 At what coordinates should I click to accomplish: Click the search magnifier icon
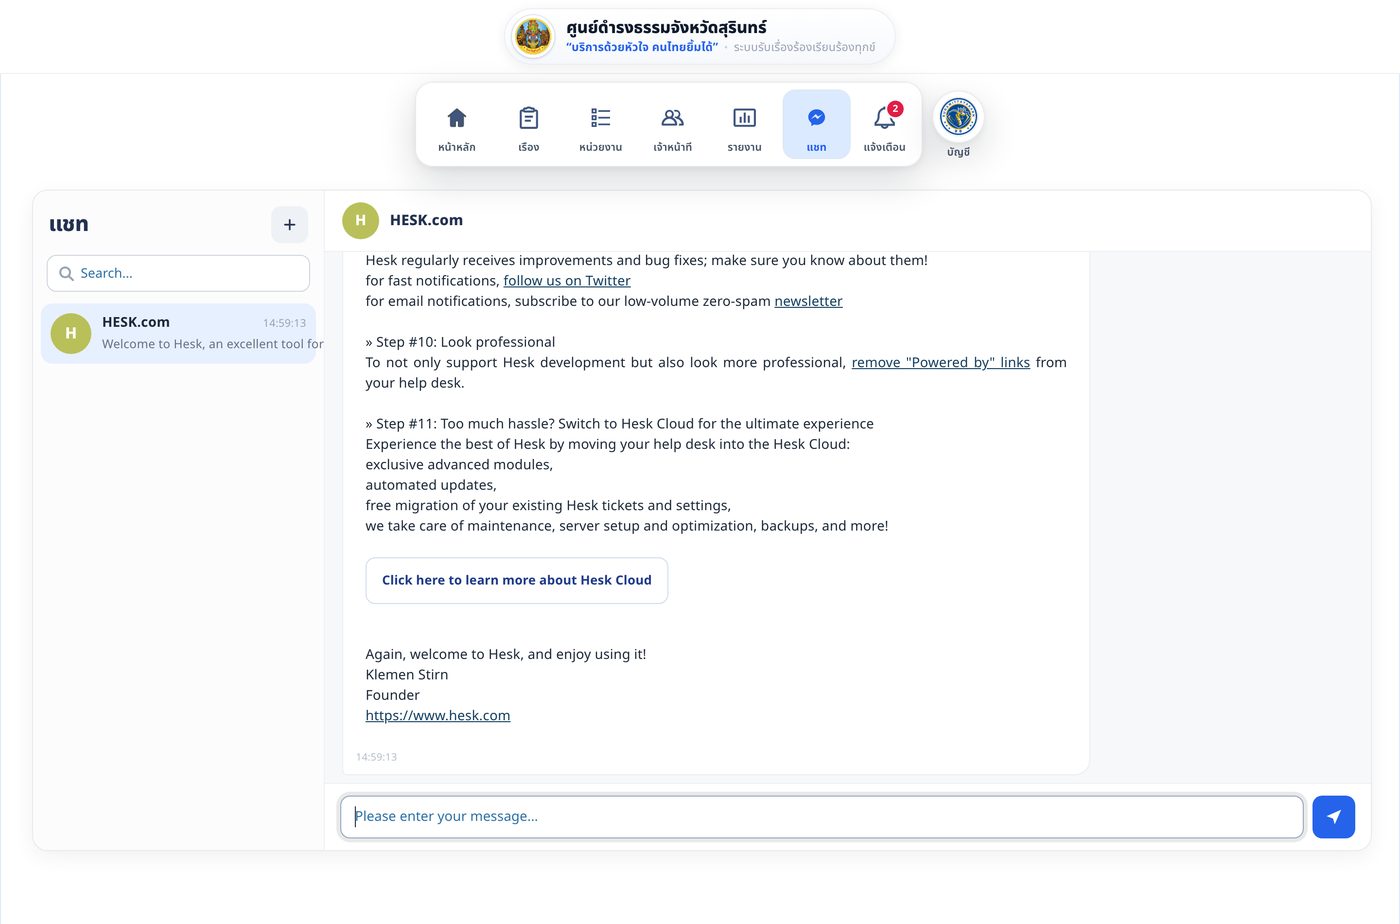pyautogui.click(x=66, y=274)
